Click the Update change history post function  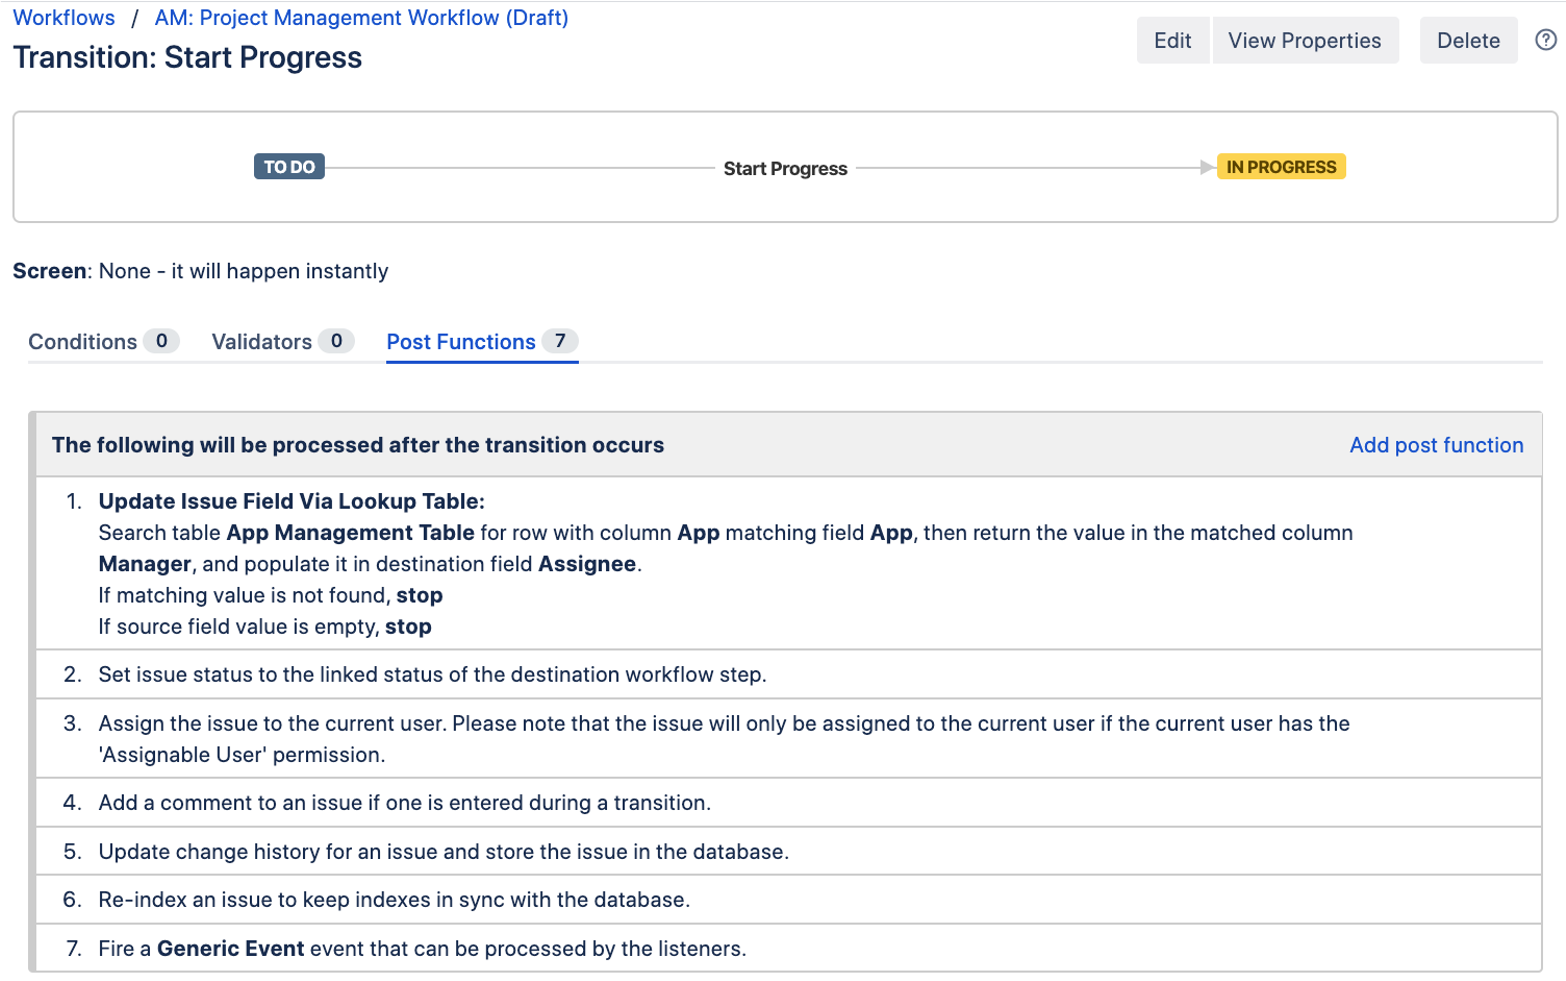point(443,852)
